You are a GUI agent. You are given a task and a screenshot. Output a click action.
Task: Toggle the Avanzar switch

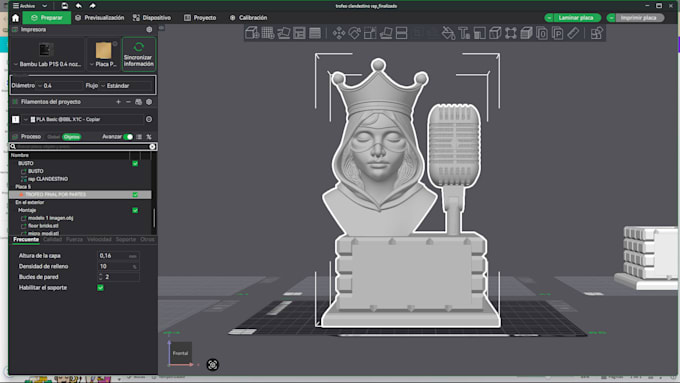click(x=128, y=137)
